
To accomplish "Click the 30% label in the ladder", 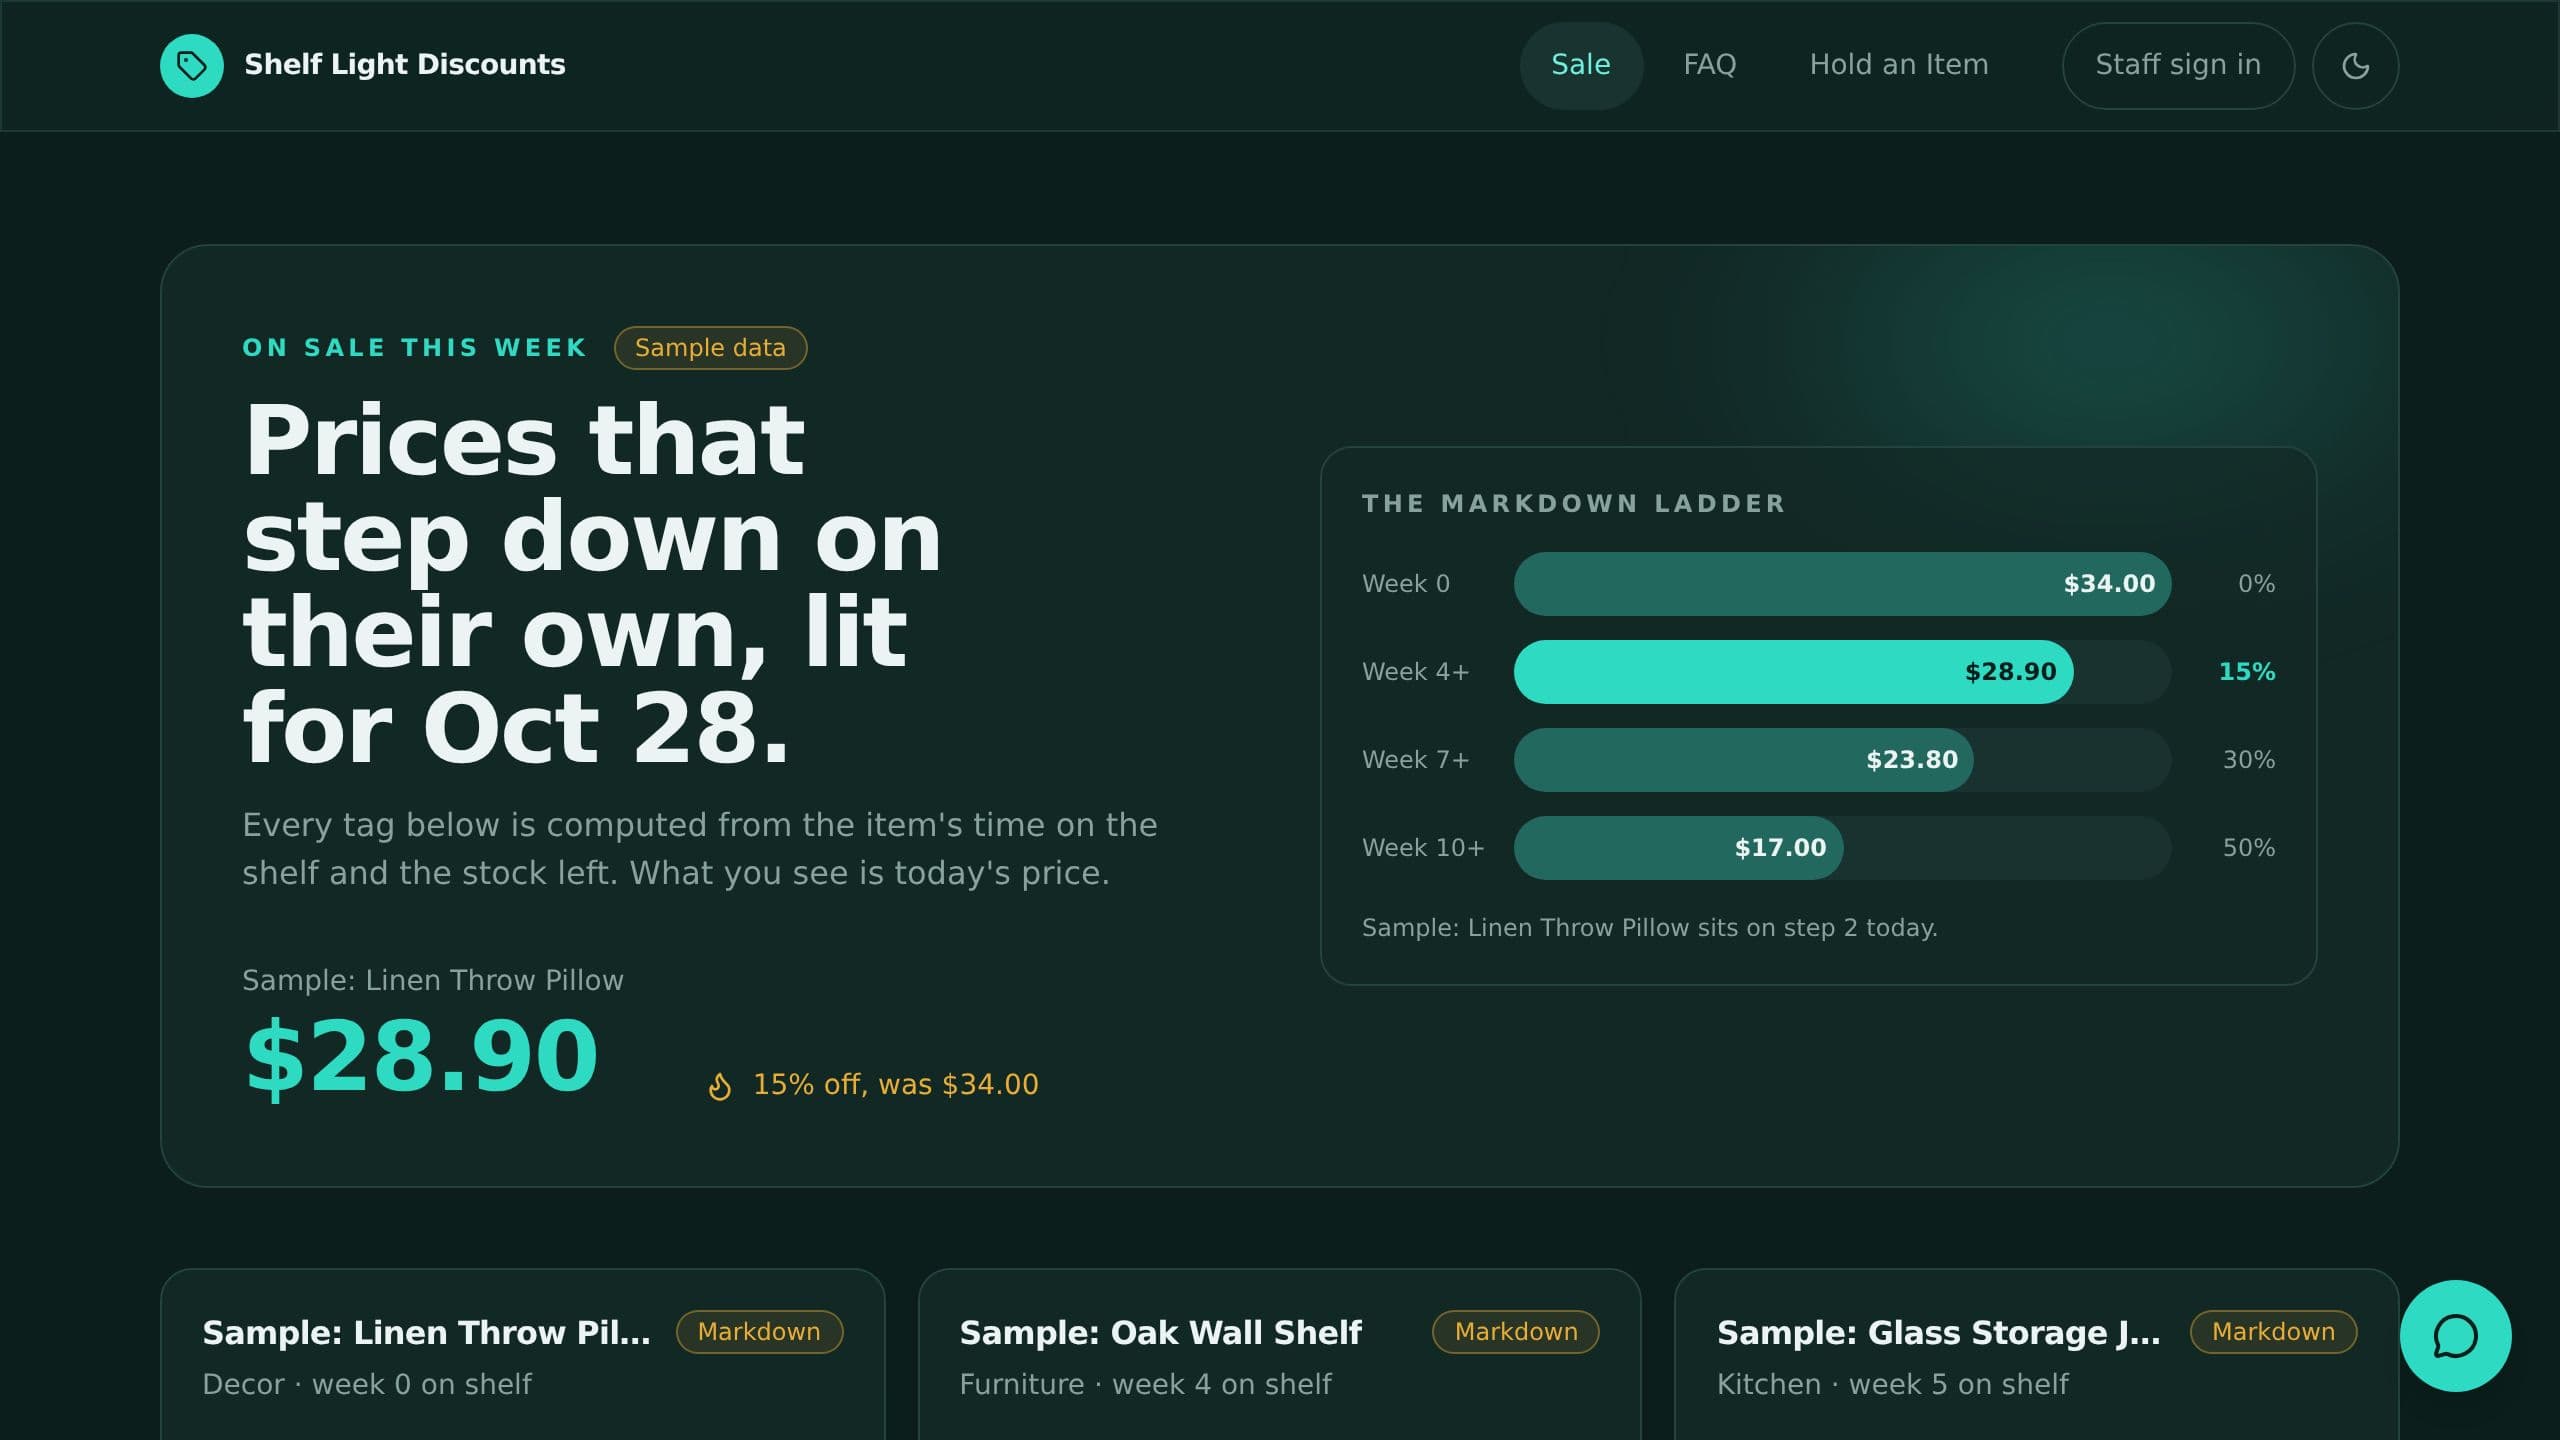I will 2248,760.
